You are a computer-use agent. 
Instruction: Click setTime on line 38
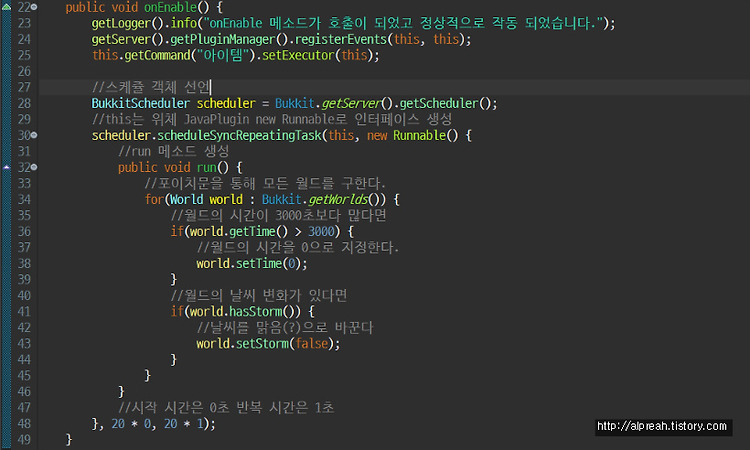point(259,263)
